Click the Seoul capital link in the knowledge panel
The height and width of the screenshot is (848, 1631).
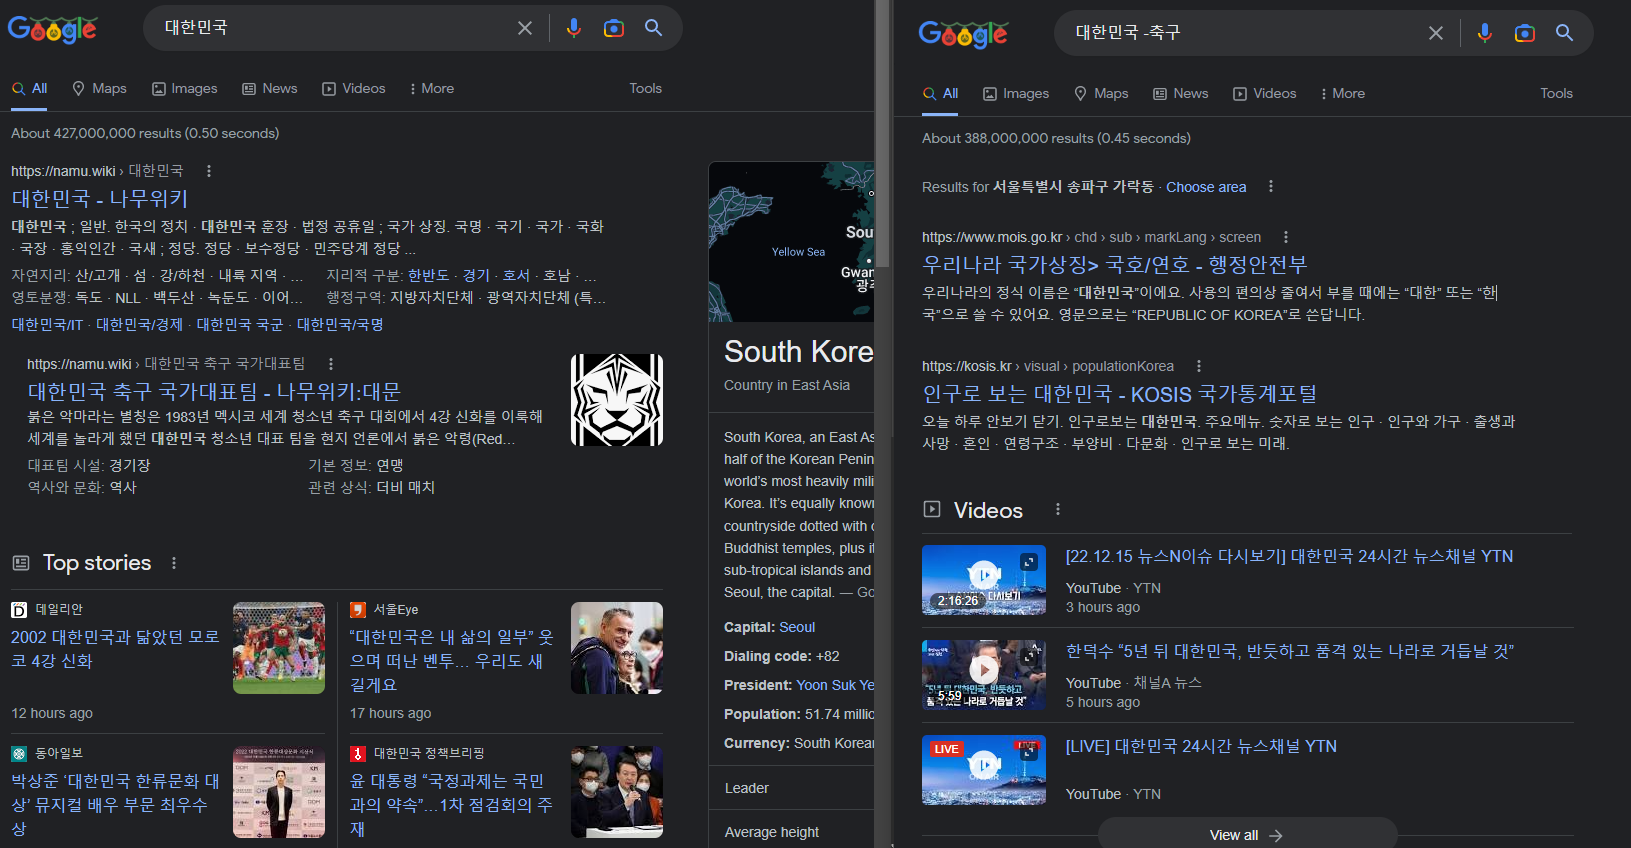point(797,627)
